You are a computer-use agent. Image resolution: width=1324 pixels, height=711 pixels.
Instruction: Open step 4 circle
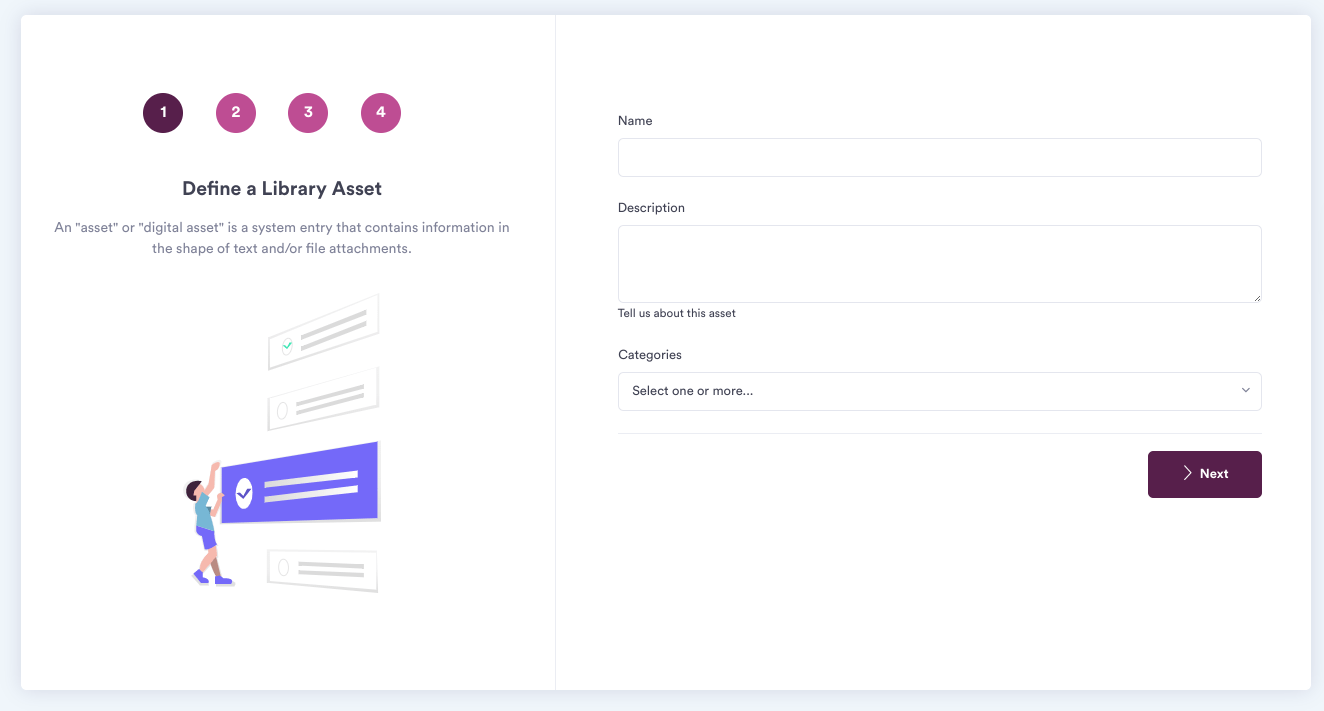tap(381, 113)
